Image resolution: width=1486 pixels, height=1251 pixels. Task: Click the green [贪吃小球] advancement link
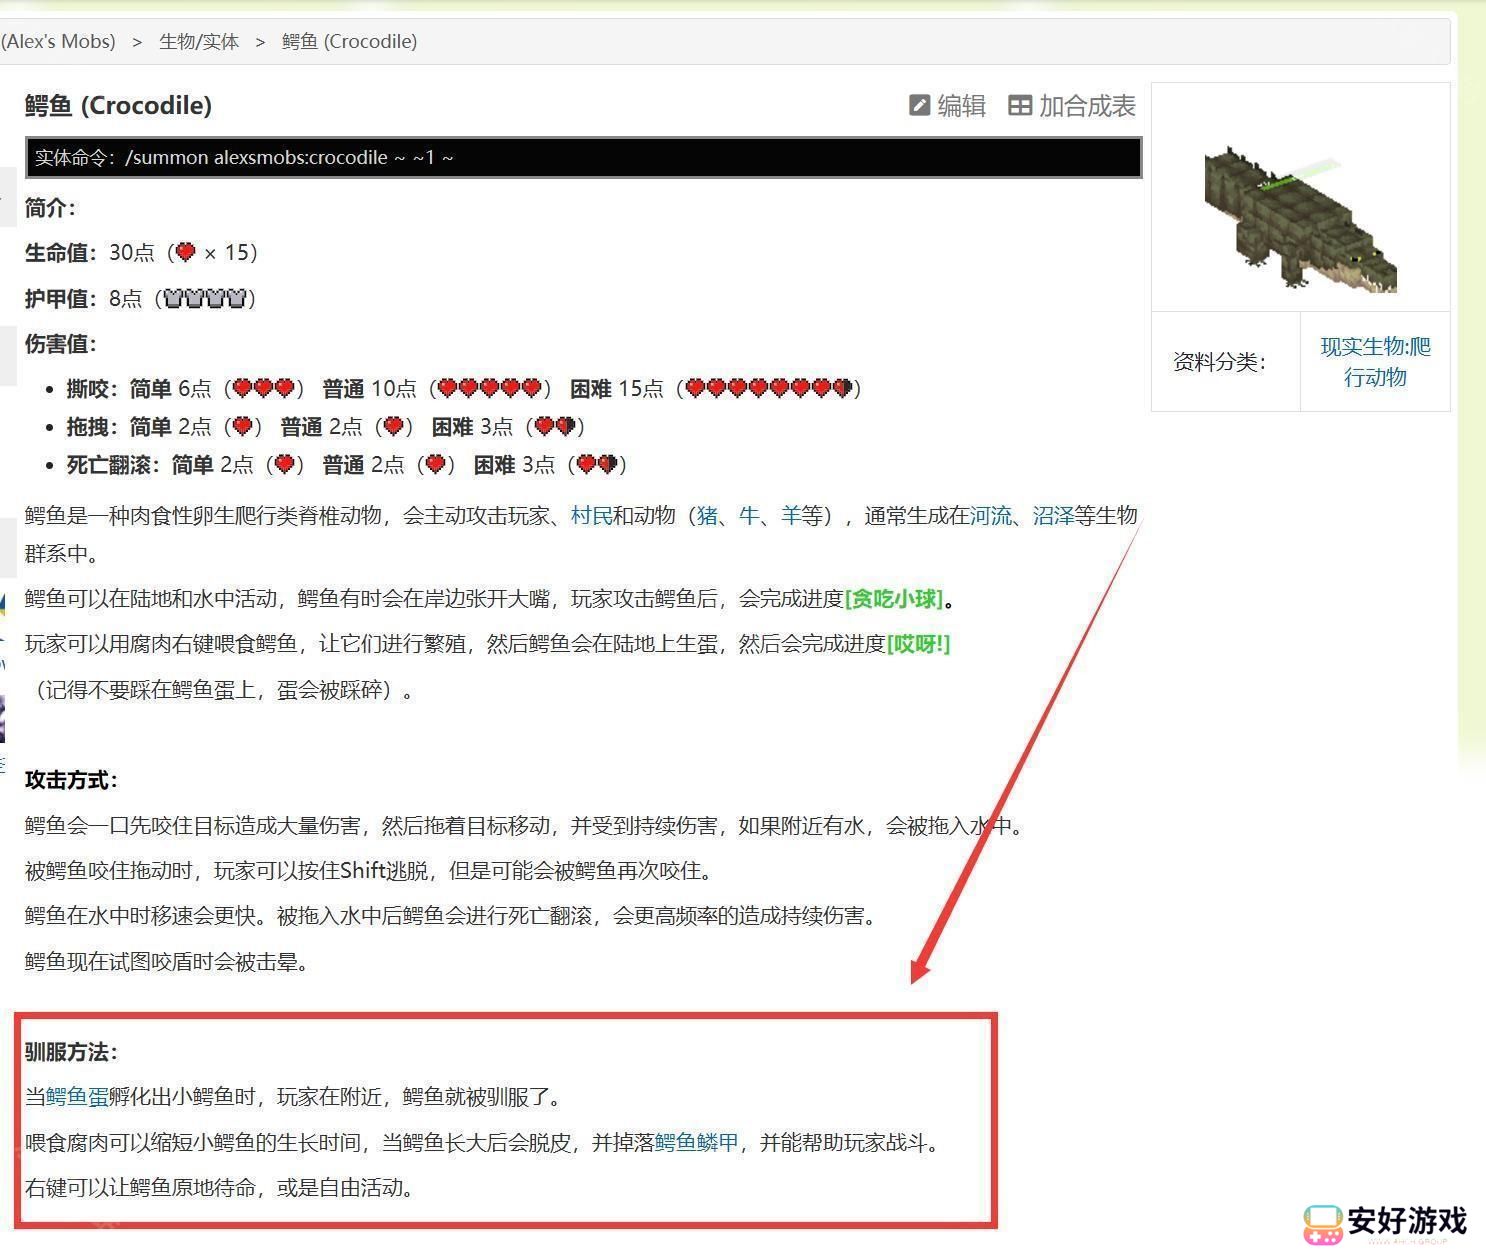(894, 599)
